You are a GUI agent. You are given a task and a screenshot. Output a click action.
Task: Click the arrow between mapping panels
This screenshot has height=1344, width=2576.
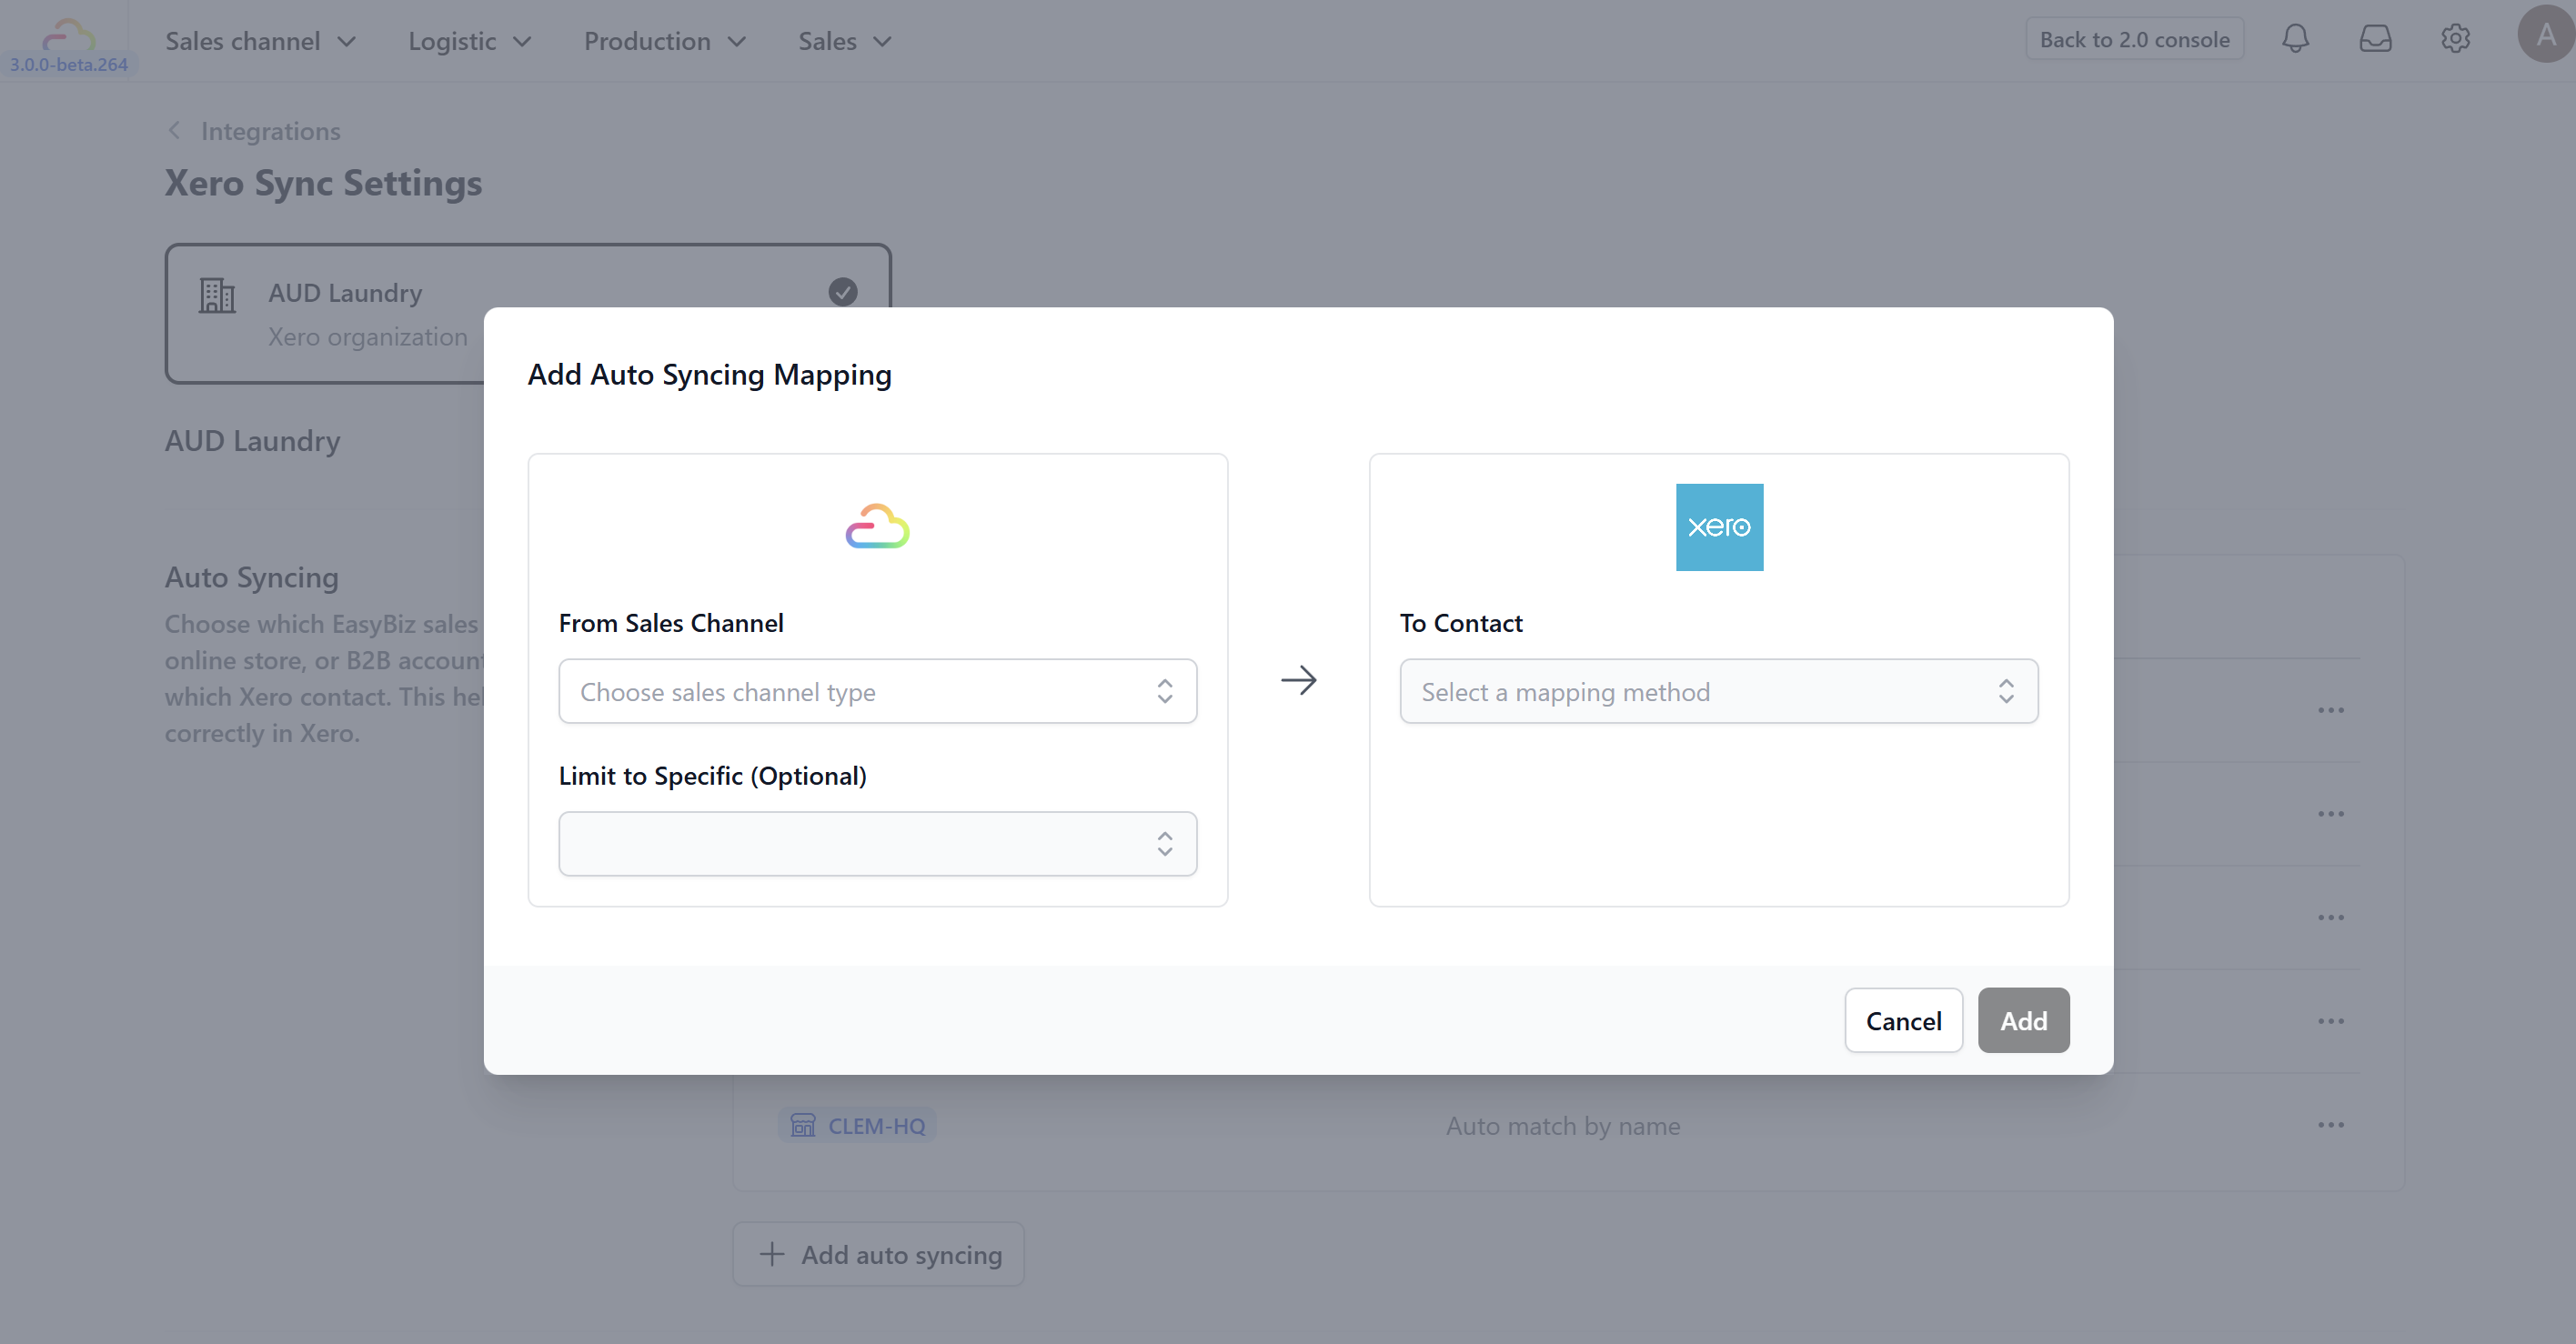pyautogui.click(x=1298, y=680)
